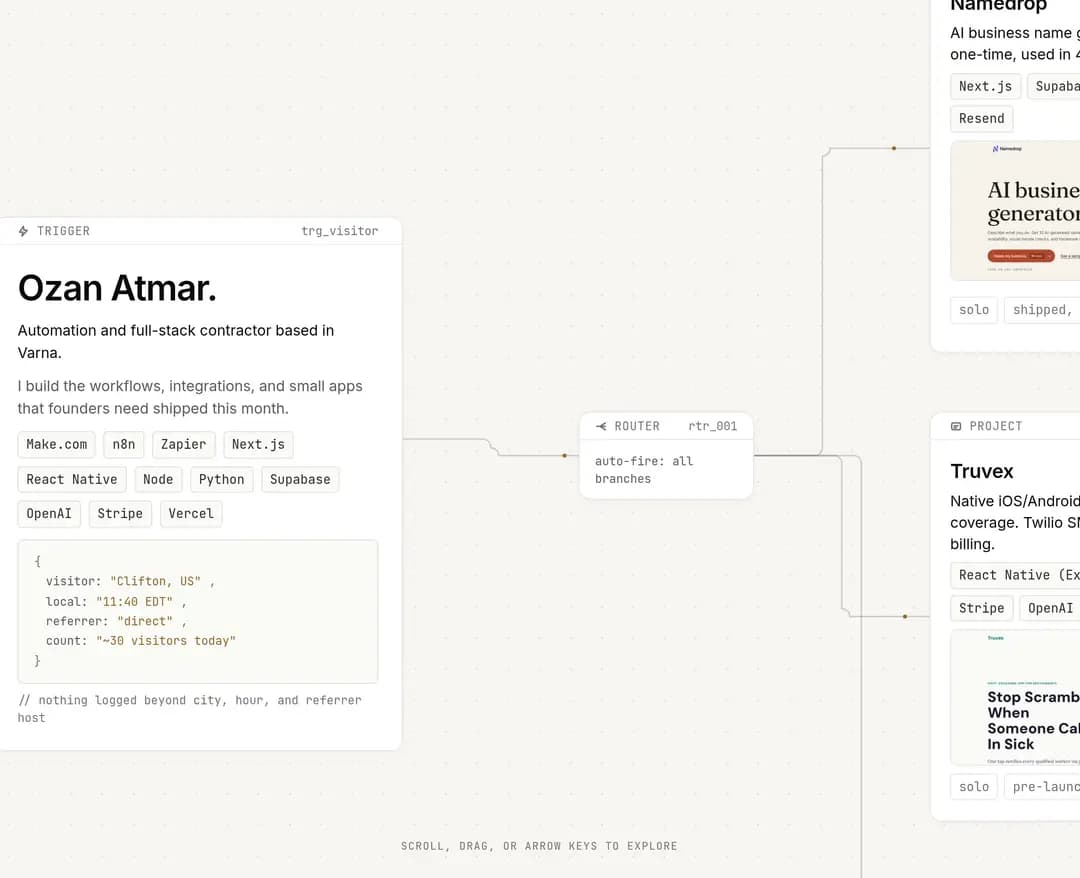
Task: Select the n8n skill tag
Action: coord(124,445)
